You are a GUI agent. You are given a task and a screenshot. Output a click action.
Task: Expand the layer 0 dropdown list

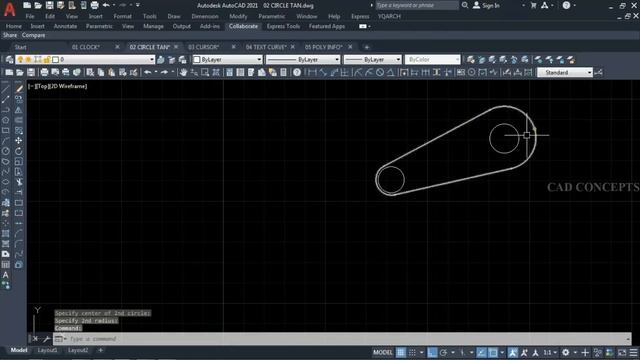point(151,60)
